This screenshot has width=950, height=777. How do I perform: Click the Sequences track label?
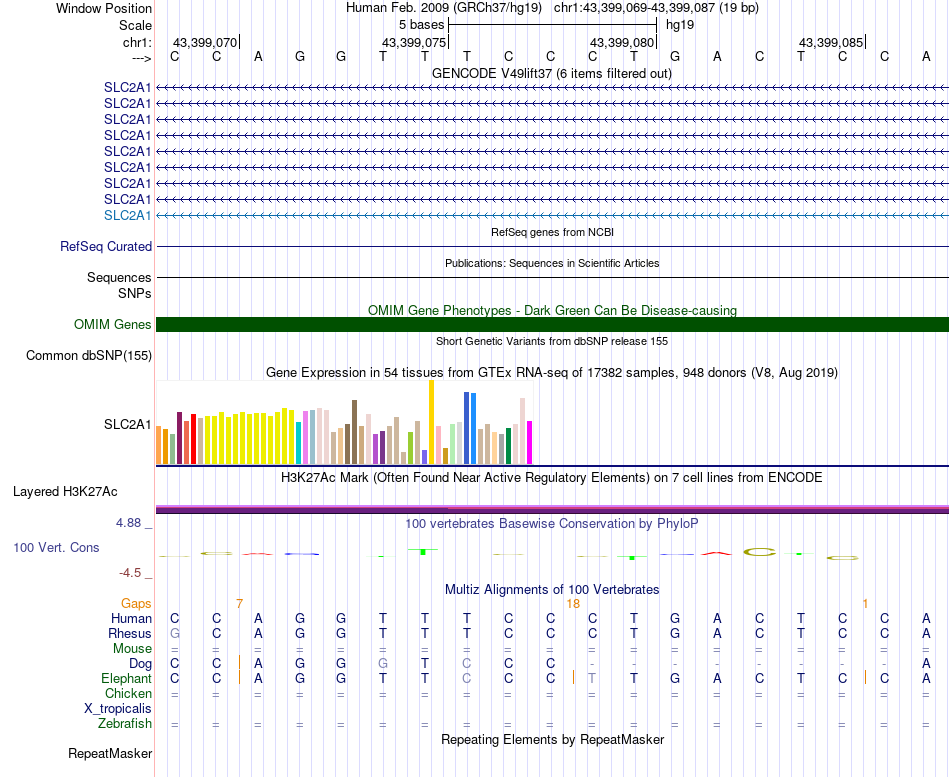(x=119, y=277)
